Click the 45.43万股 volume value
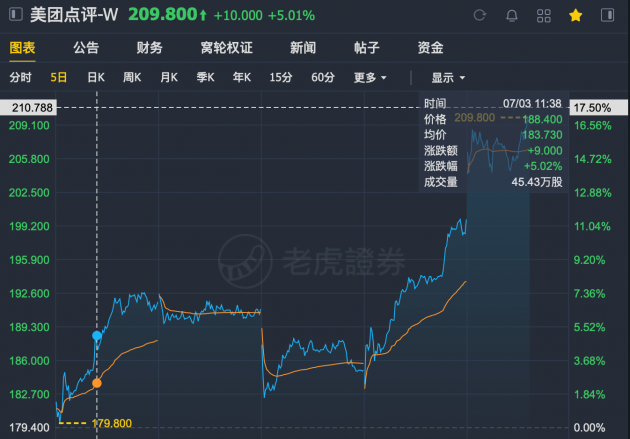Screen dimensions: 630x439 click(537, 182)
